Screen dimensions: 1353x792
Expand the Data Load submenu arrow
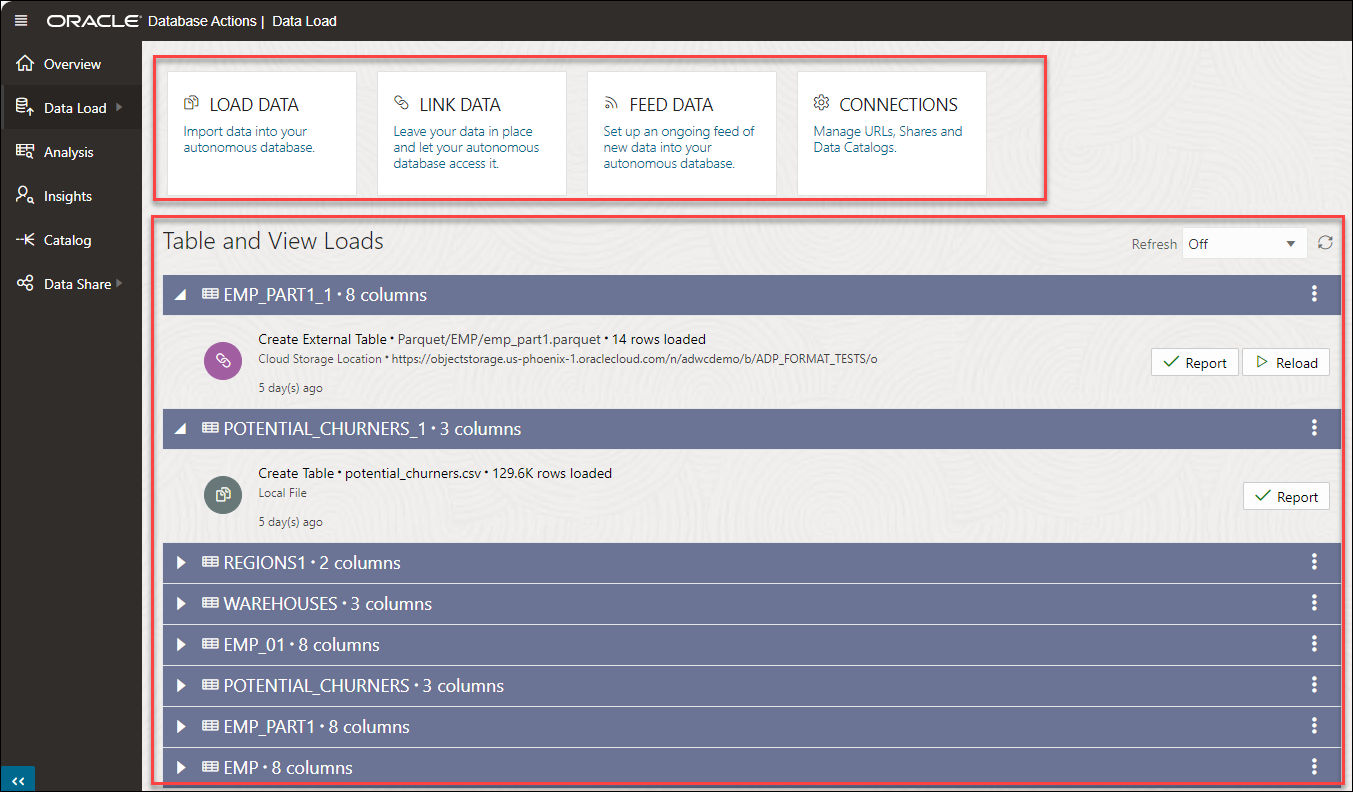(119, 107)
